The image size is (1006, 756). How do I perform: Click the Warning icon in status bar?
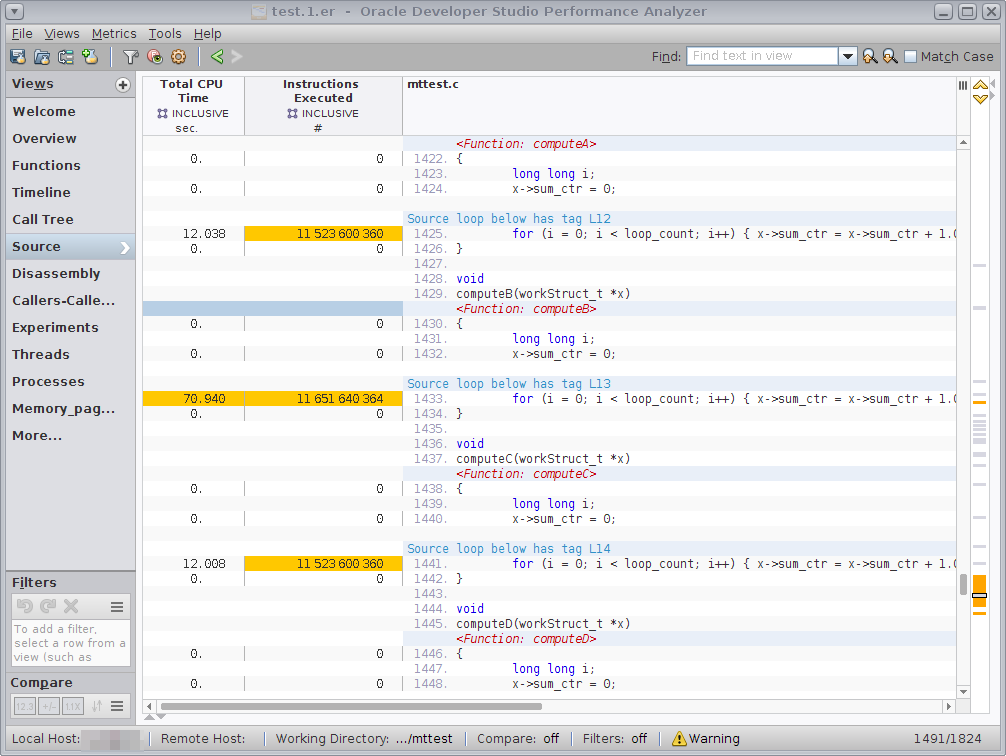[679, 739]
